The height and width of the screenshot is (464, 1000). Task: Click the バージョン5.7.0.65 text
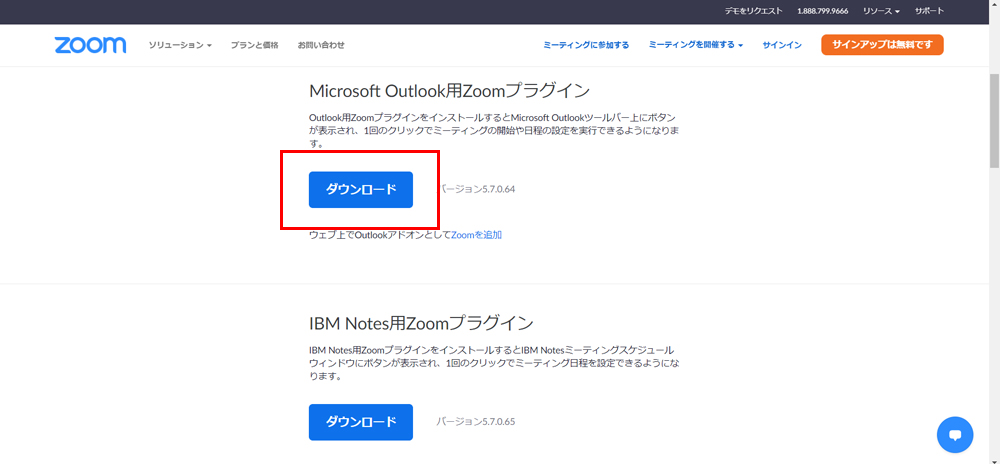pos(476,422)
